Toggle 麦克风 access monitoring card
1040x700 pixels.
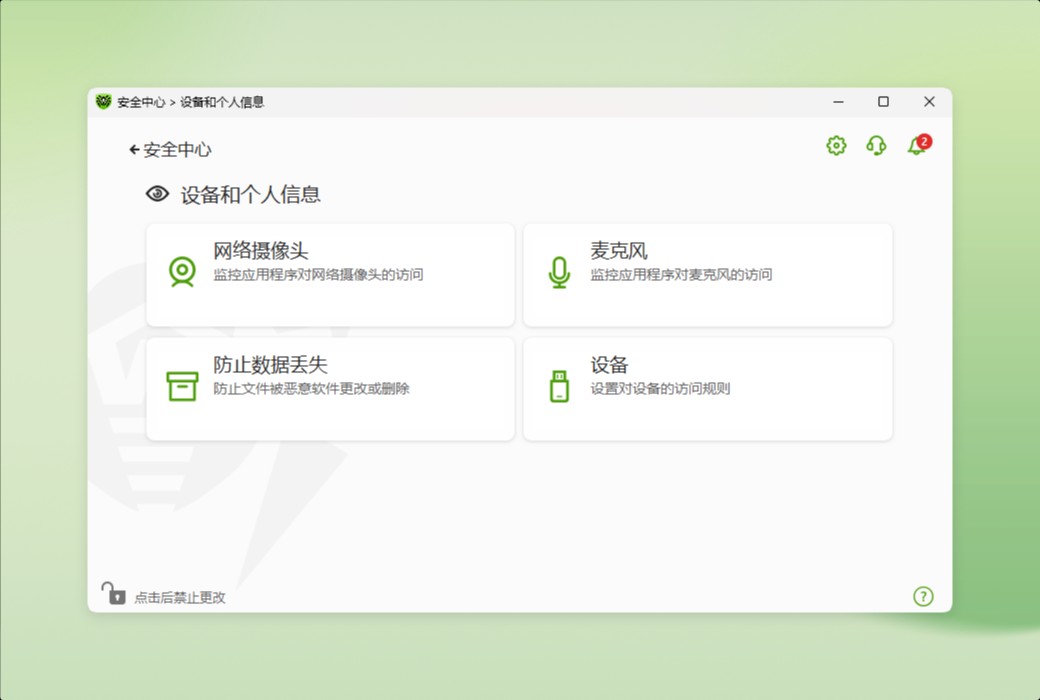tap(707, 272)
